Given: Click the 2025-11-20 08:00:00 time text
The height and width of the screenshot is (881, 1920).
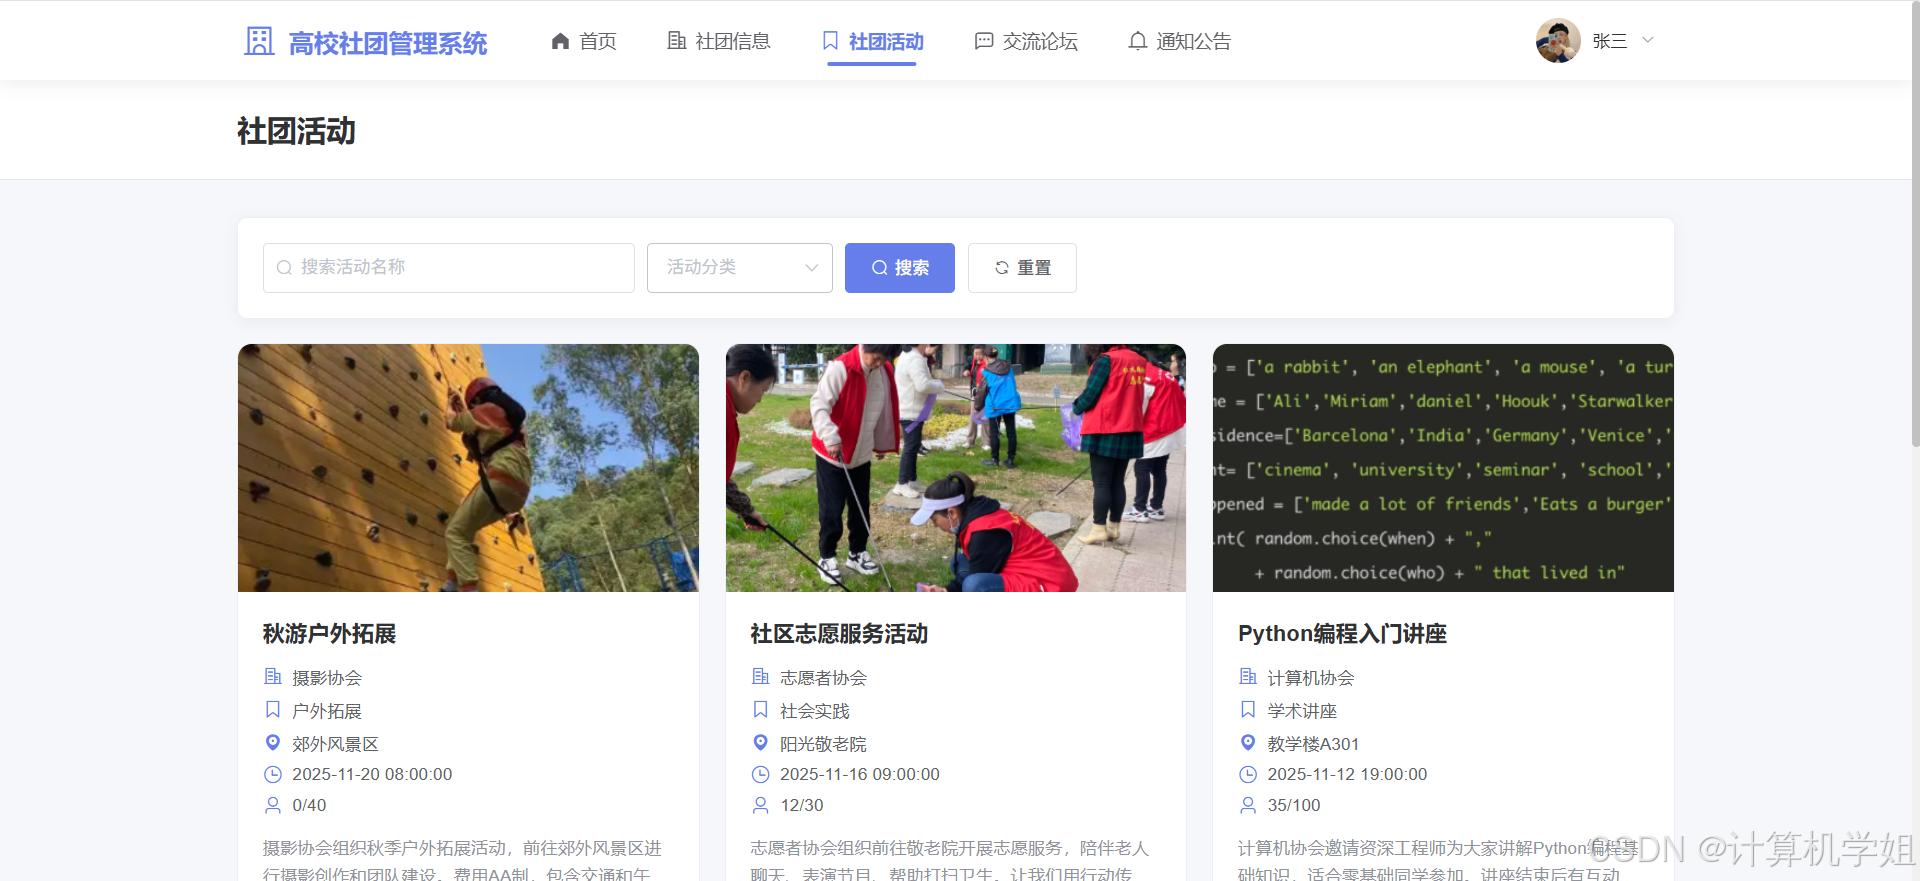Looking at the screenshot, I should click(372, 774).
